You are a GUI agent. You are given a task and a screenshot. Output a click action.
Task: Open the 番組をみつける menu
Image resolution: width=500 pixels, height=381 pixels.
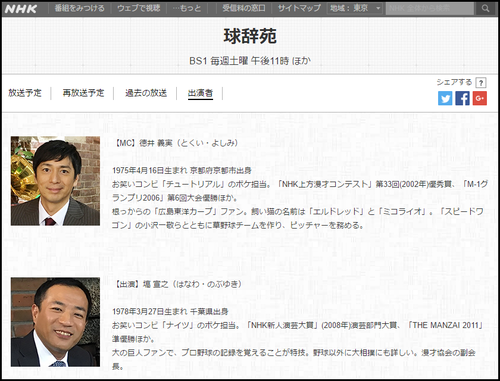click(80, 8)
